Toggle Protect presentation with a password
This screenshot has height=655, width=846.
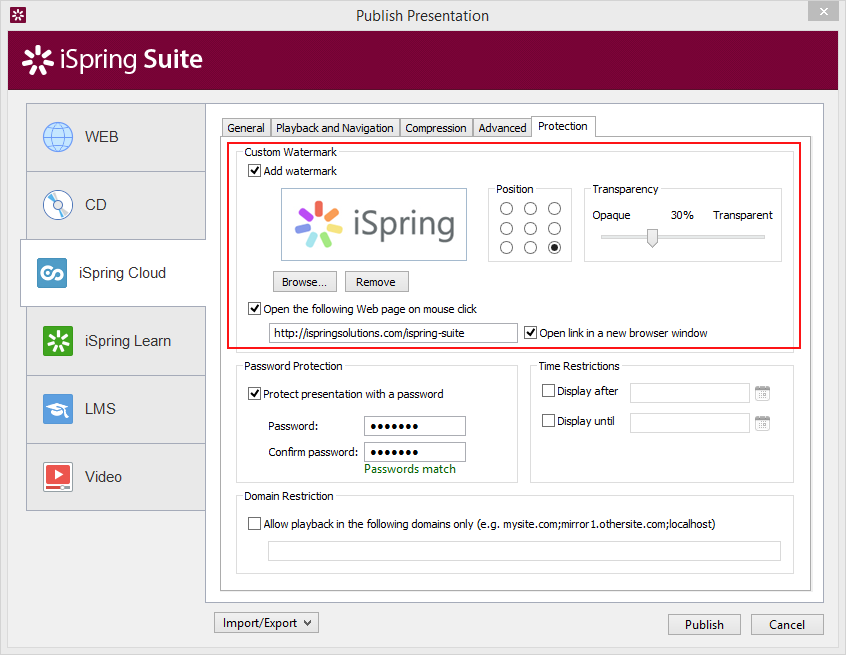[x=254, y=394]
